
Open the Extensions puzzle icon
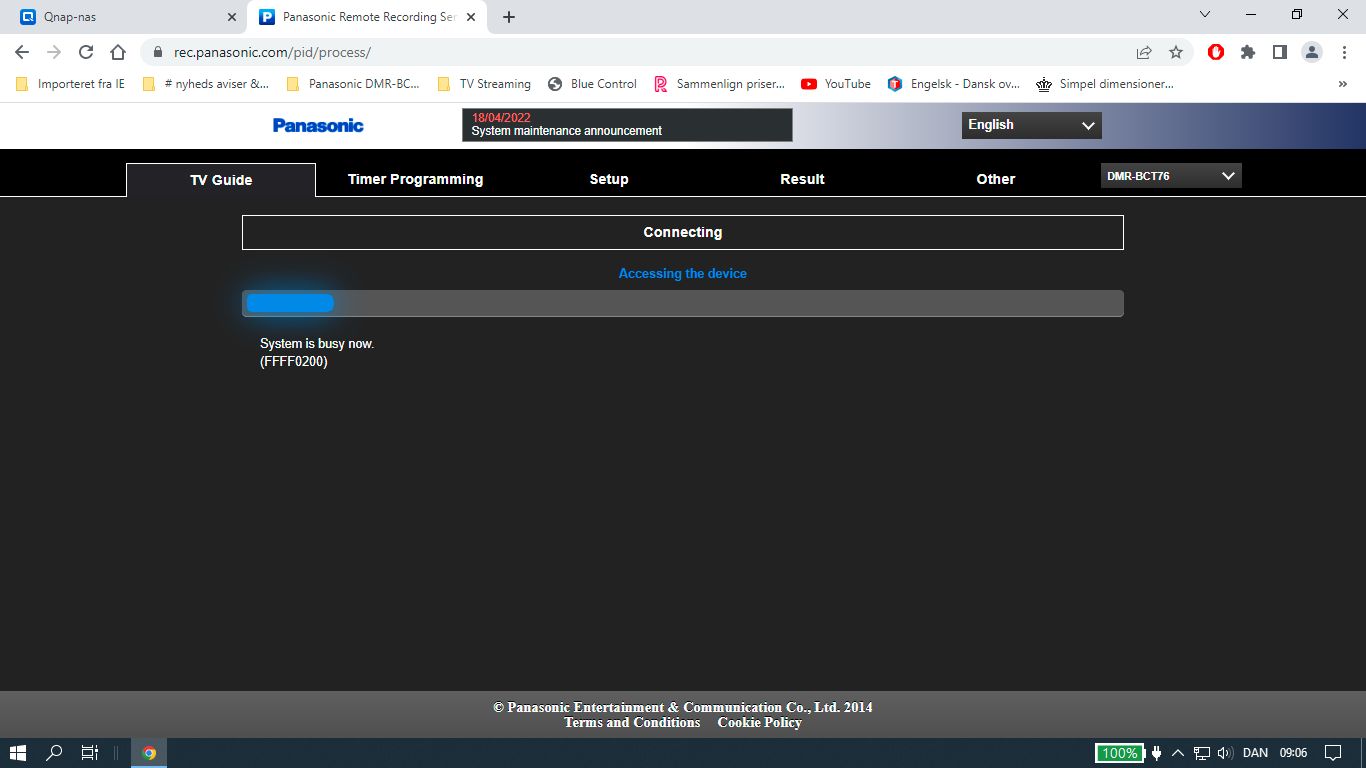pos(1248,52)
